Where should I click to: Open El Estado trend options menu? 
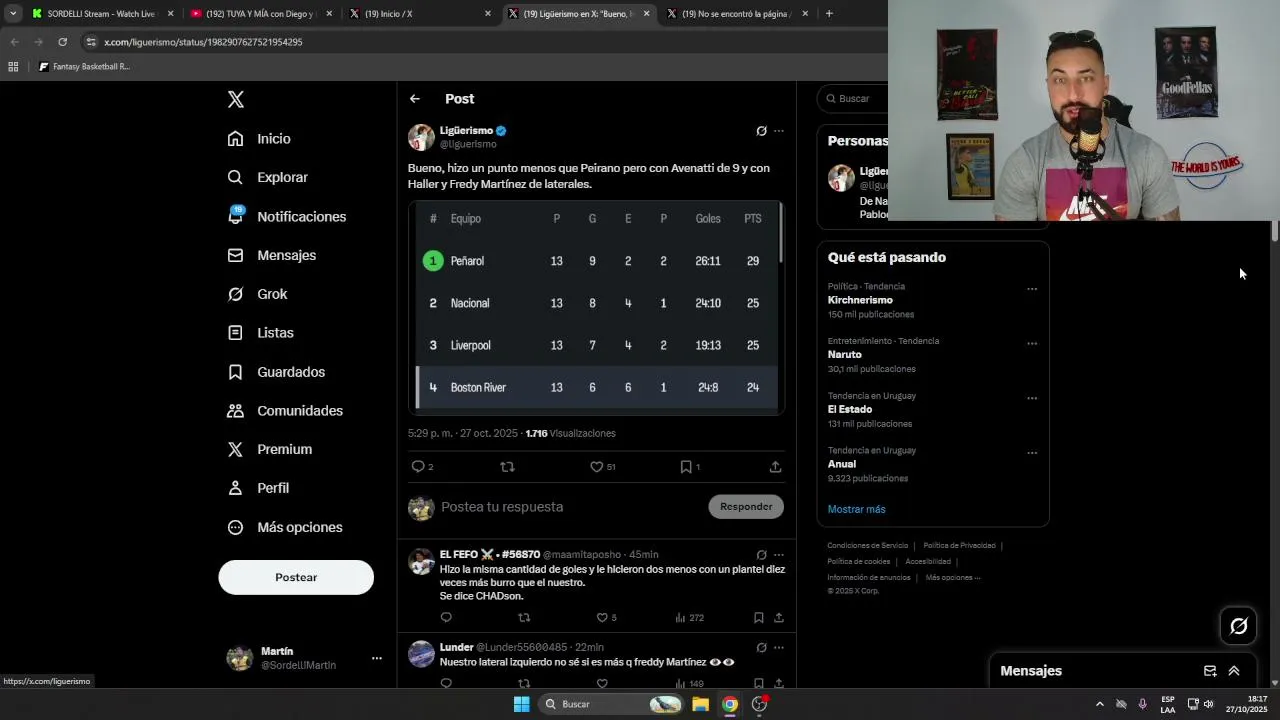point(1032,398)
